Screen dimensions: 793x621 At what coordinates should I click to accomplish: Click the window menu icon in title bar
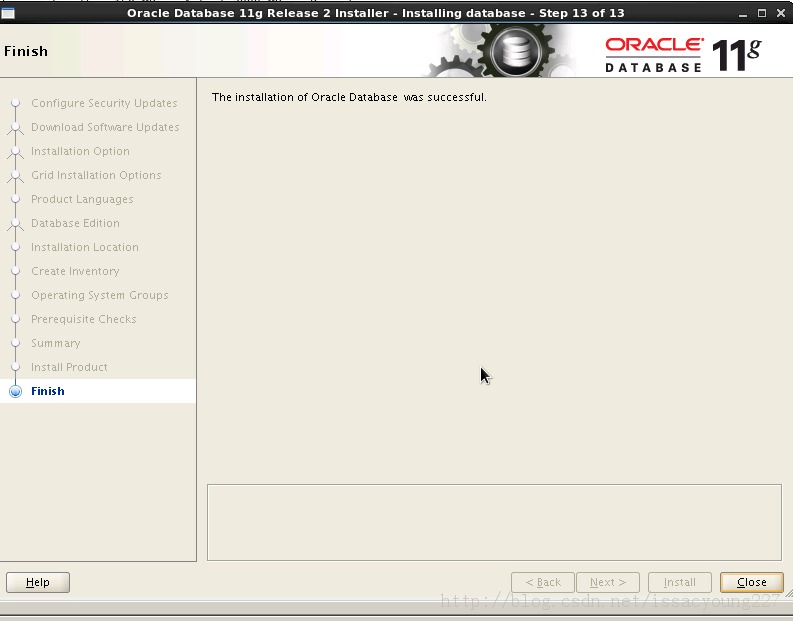[x=8, y=13]
